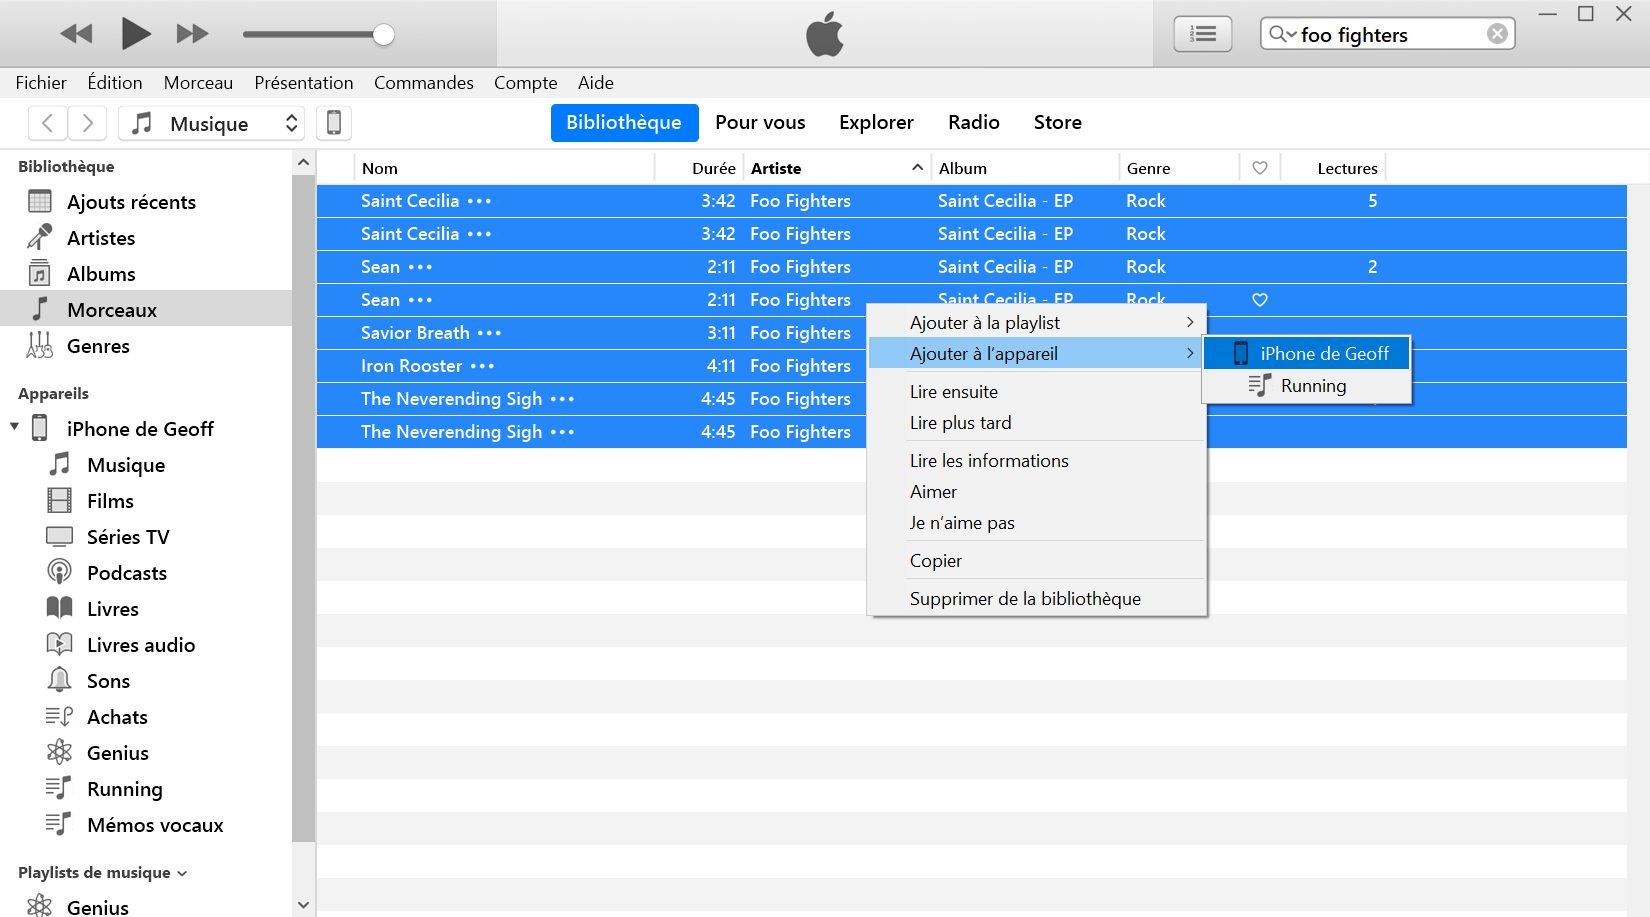Screen dimensions: 1650x917
Task: Click the search magnifier dropdown icon
Action: 1282,34
